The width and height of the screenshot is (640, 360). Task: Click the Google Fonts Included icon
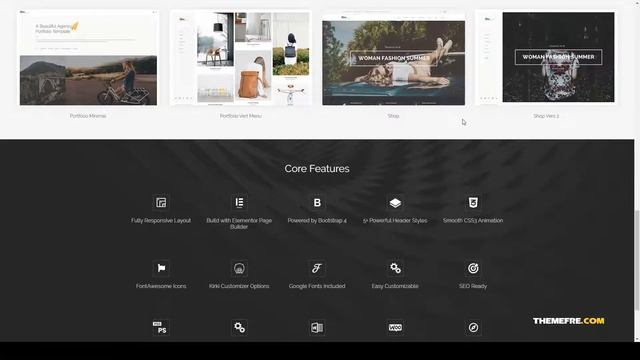click(x=317, y=268)
